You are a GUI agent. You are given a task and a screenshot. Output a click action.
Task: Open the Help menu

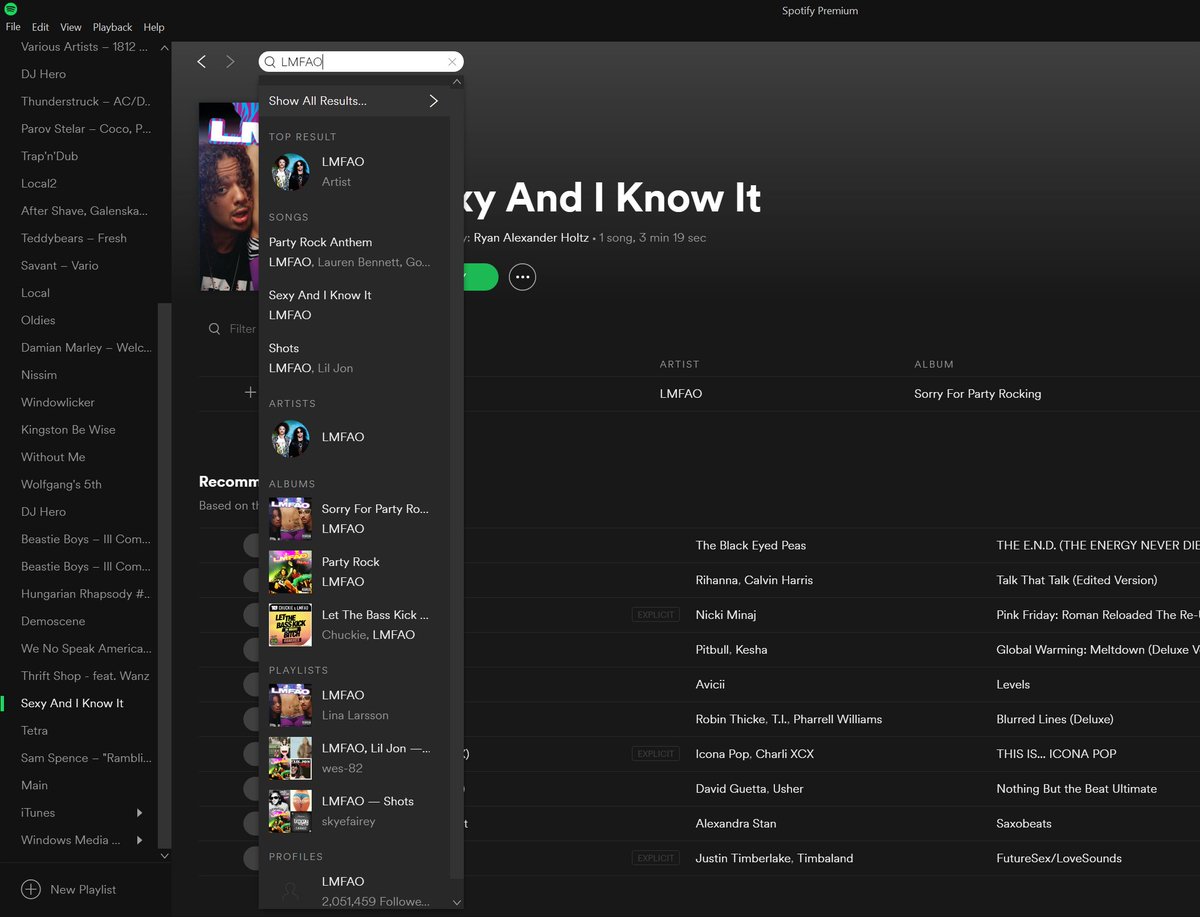point(154,27)
